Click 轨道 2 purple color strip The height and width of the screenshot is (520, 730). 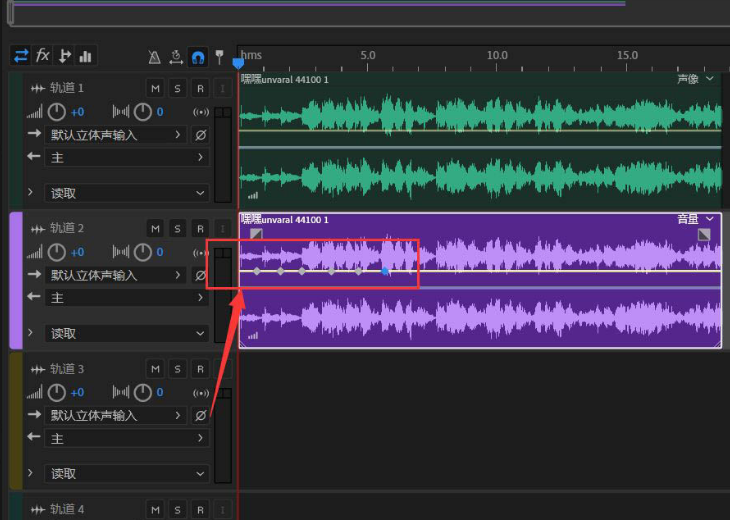point(16,280)
